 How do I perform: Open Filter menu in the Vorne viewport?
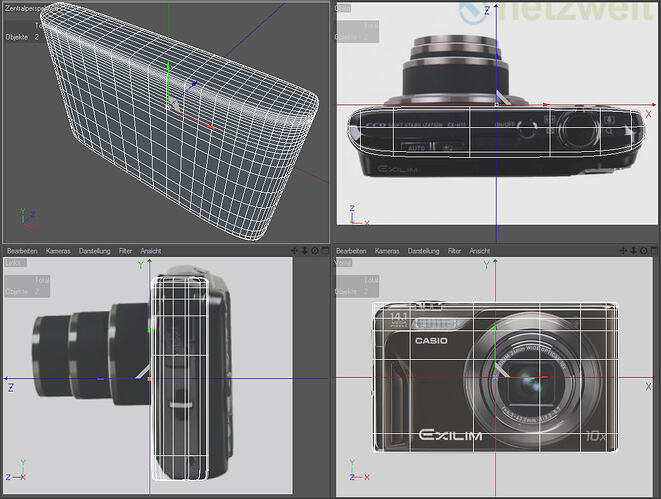[454, 251]
